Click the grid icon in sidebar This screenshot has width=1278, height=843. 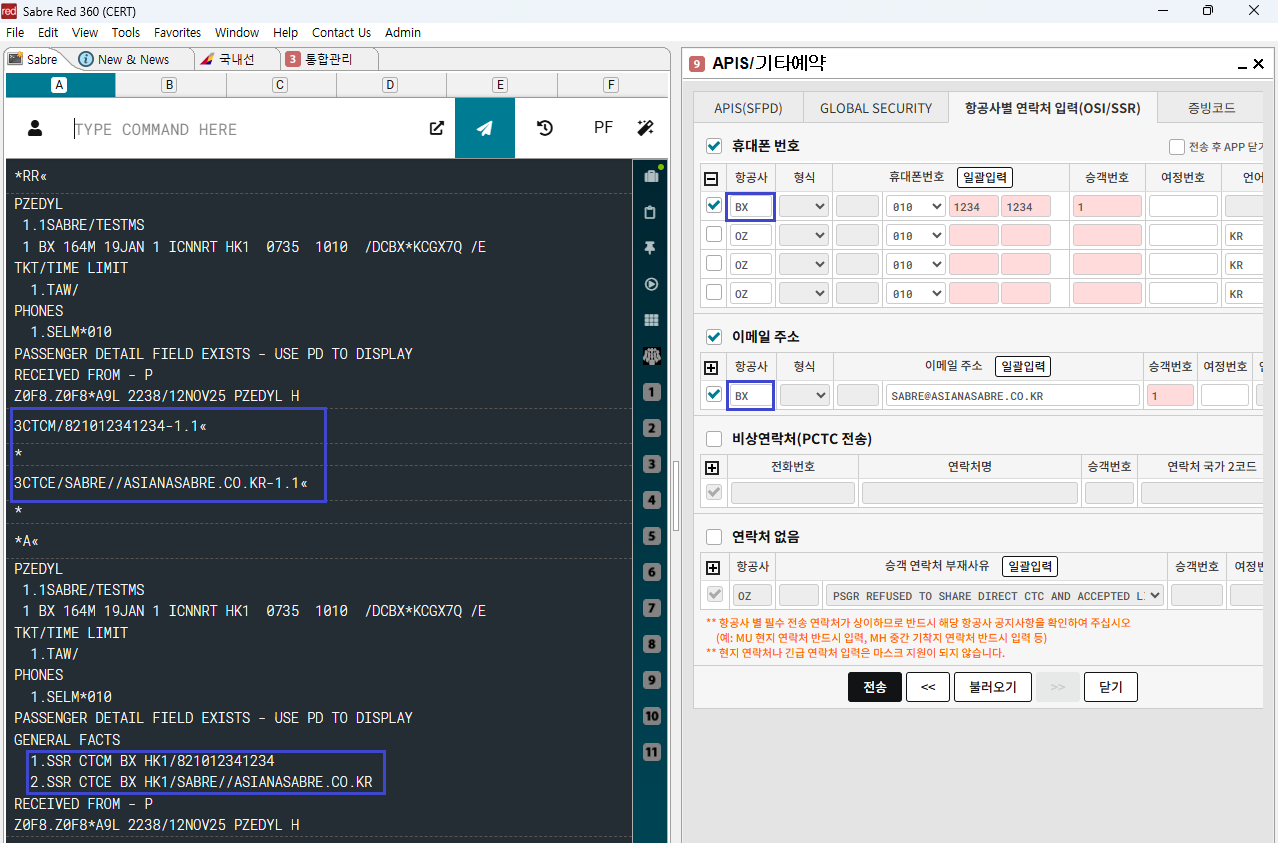pyautogui.click(x=651, y=320)
